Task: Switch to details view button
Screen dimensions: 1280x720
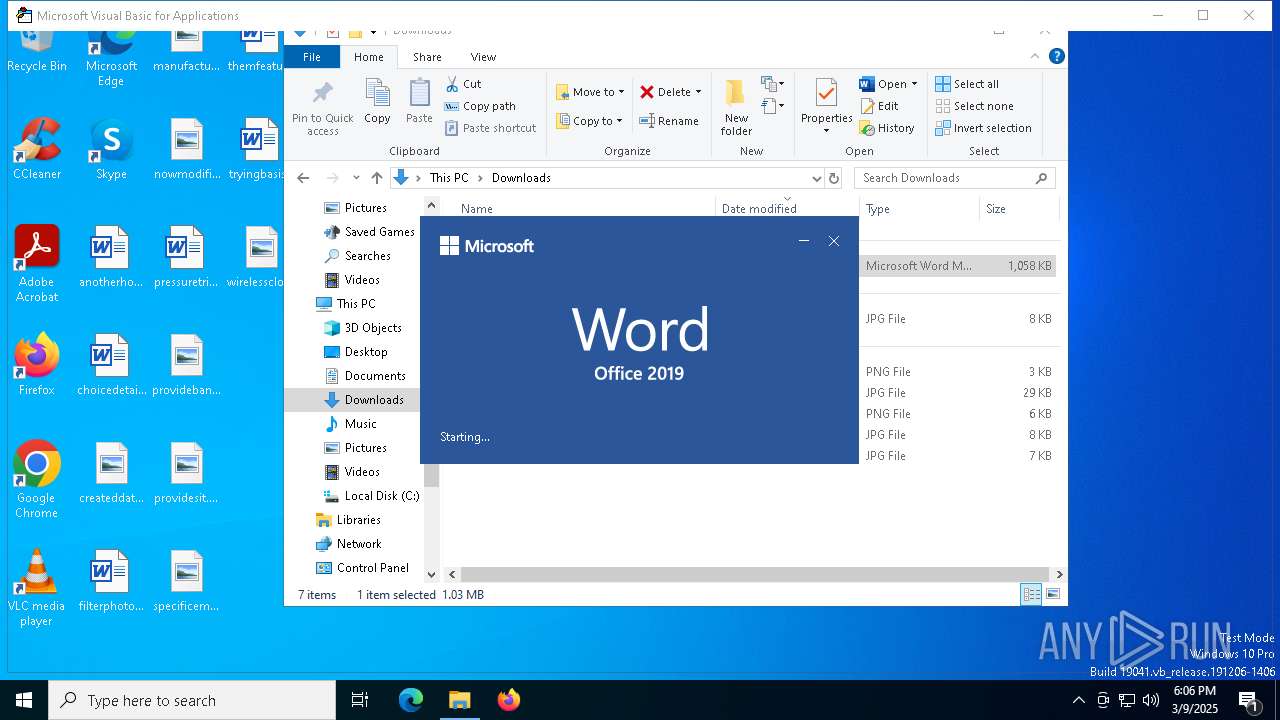Action: point(1031,595)
